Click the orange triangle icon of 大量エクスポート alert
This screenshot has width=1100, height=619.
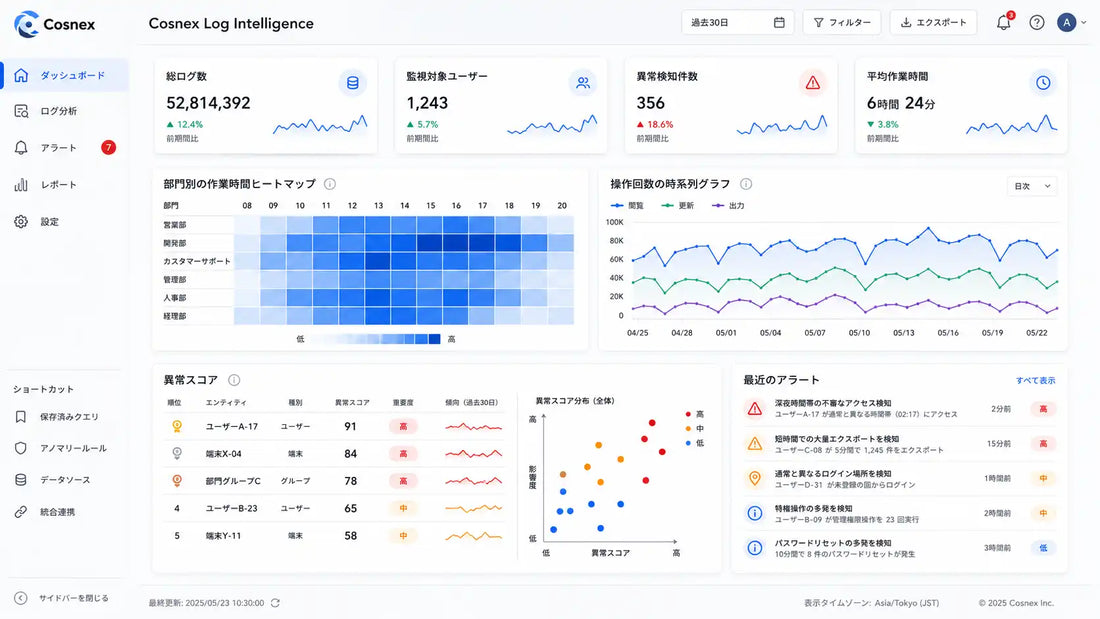click(755, 444)
